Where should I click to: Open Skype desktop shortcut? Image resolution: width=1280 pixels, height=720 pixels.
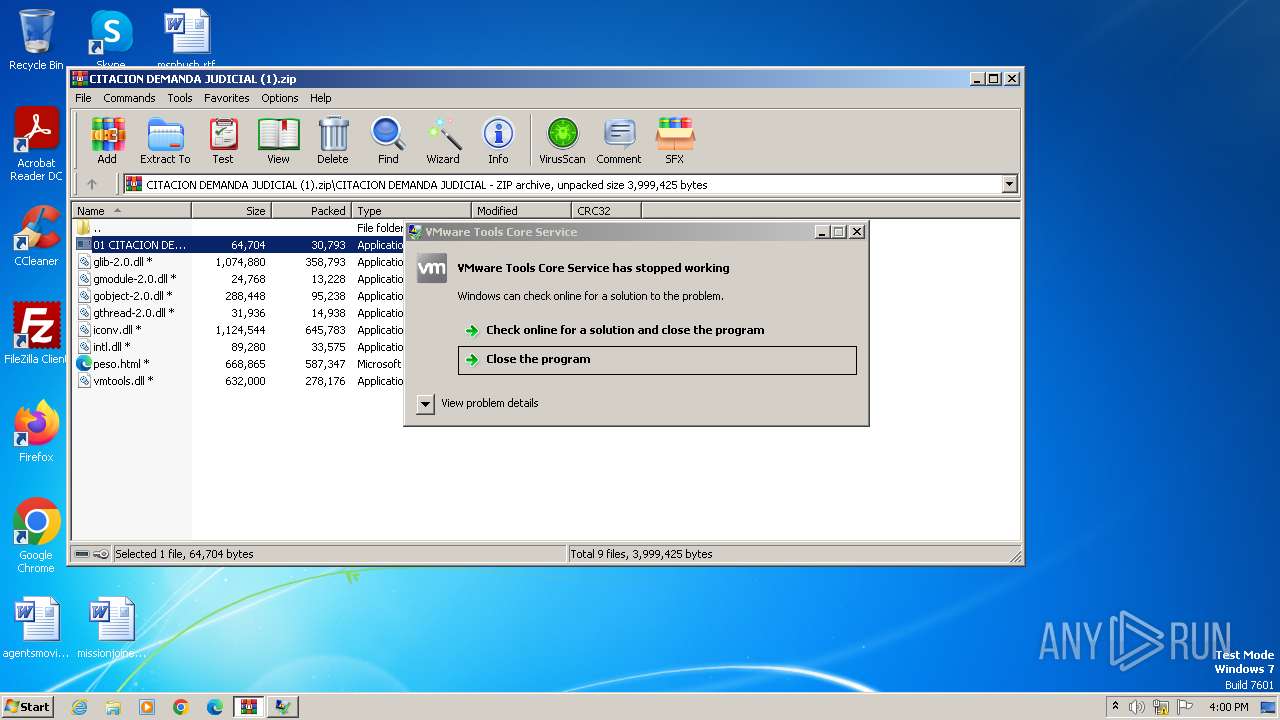111,40
